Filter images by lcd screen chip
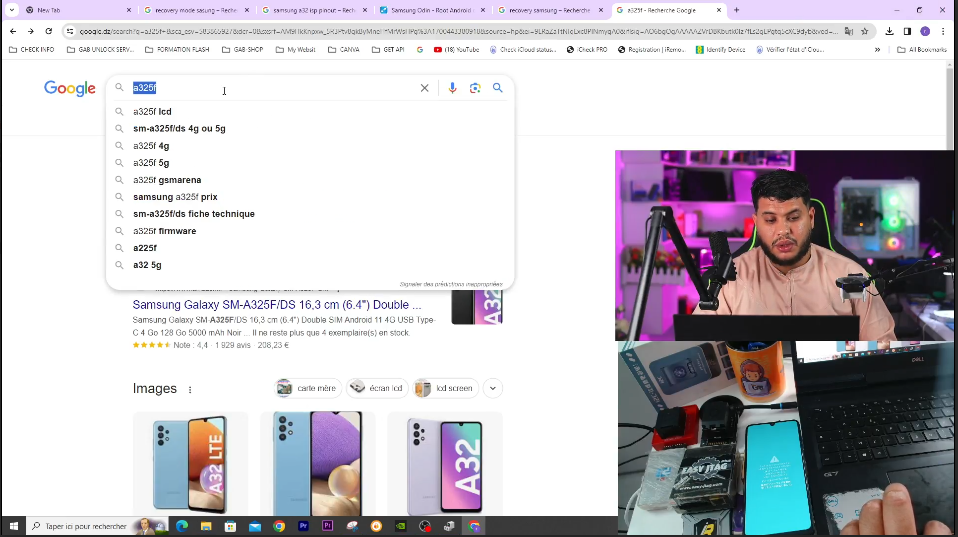The width and height of the screenshot is (958, 537). tap(445, 388)
